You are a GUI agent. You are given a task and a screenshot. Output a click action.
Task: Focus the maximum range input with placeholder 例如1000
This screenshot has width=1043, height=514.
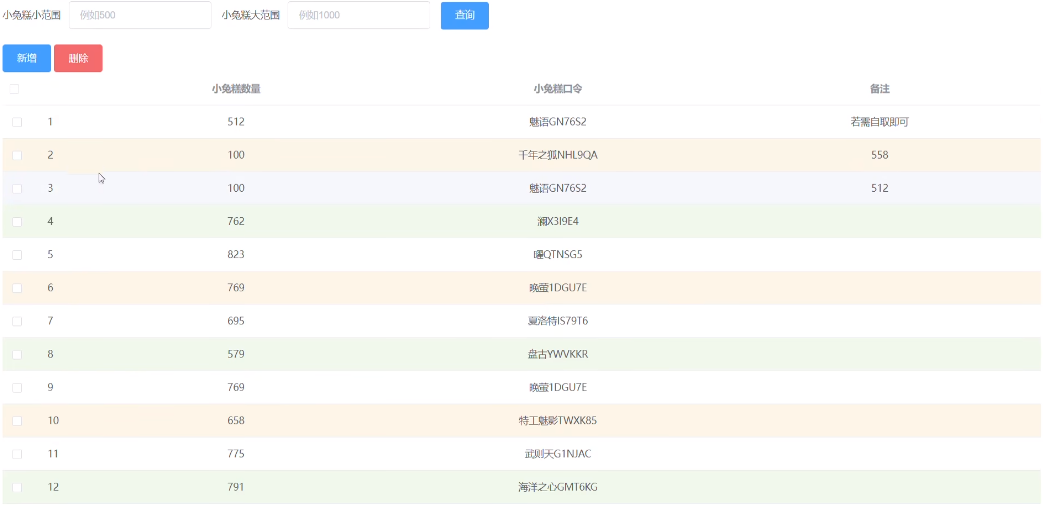[358, 15]
